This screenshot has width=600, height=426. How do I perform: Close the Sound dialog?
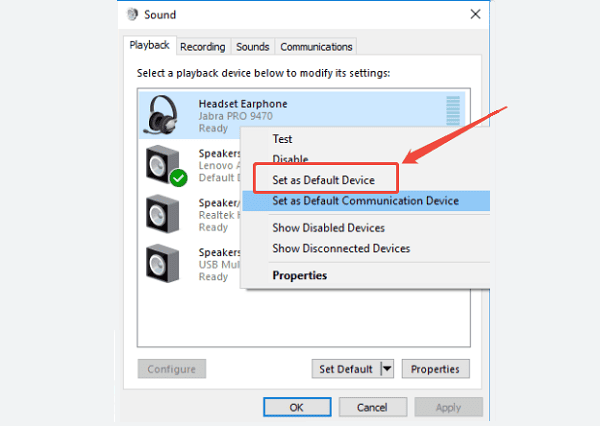[475, 15]
